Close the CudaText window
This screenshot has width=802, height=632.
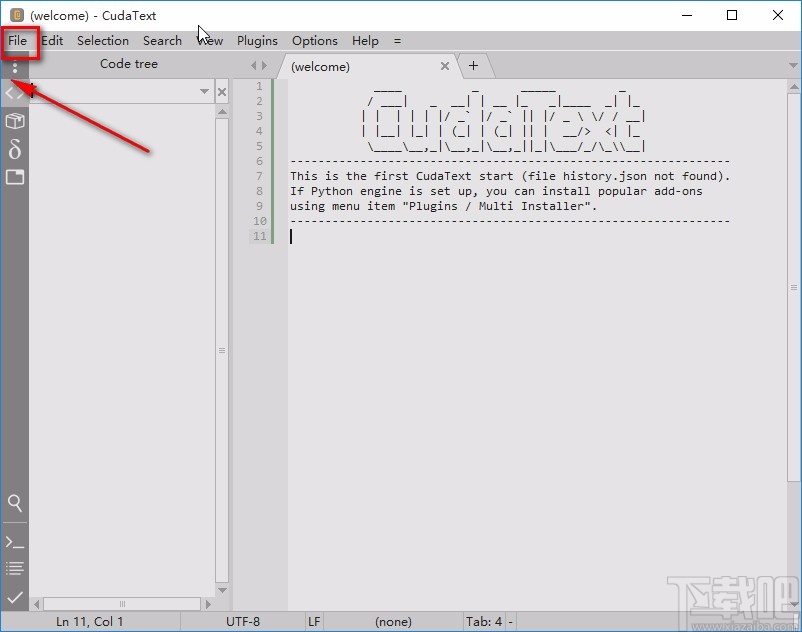coord(778,15)
